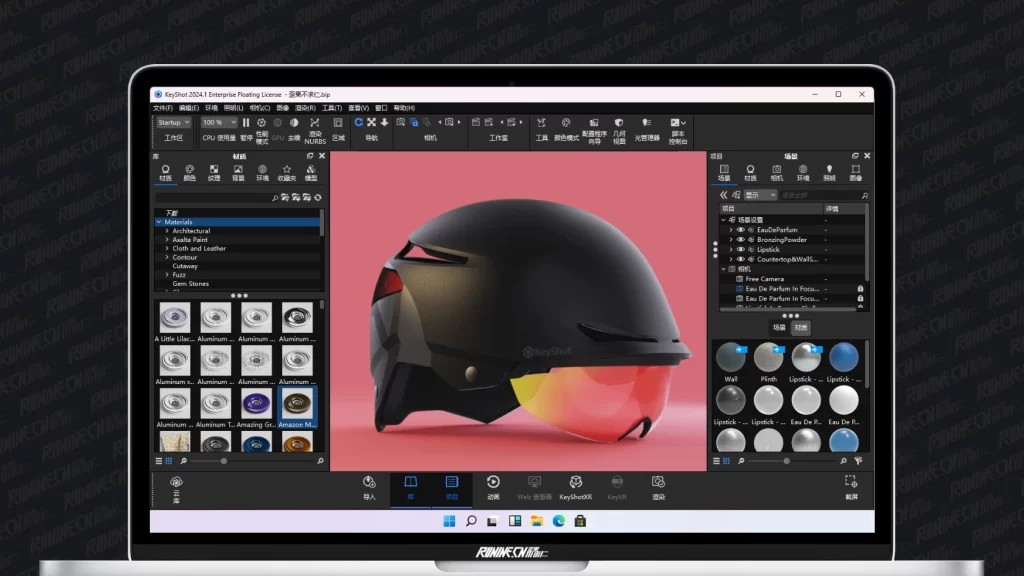Image resolution: width=1024 pixels, height=576 pixels.
Task: Expand the Architectural materials folder
Action: [167, 231]
